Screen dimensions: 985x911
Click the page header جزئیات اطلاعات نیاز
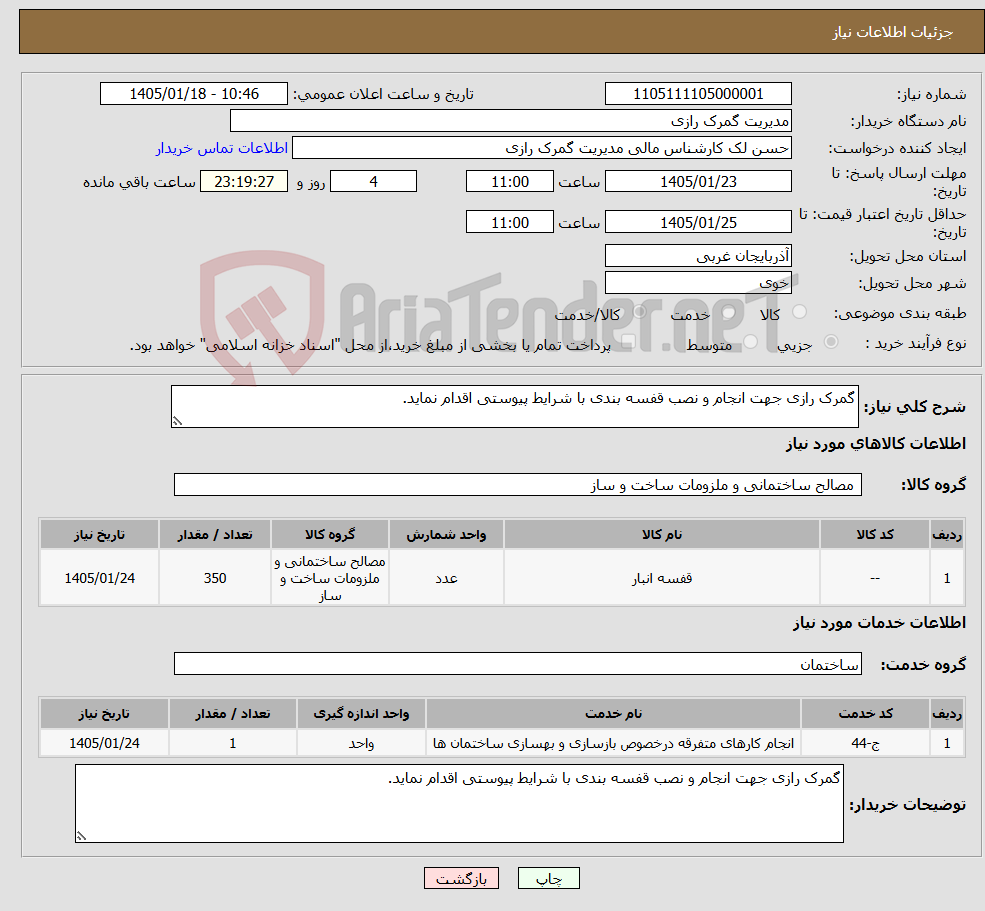pyautogui.click(x=893, y=32)
